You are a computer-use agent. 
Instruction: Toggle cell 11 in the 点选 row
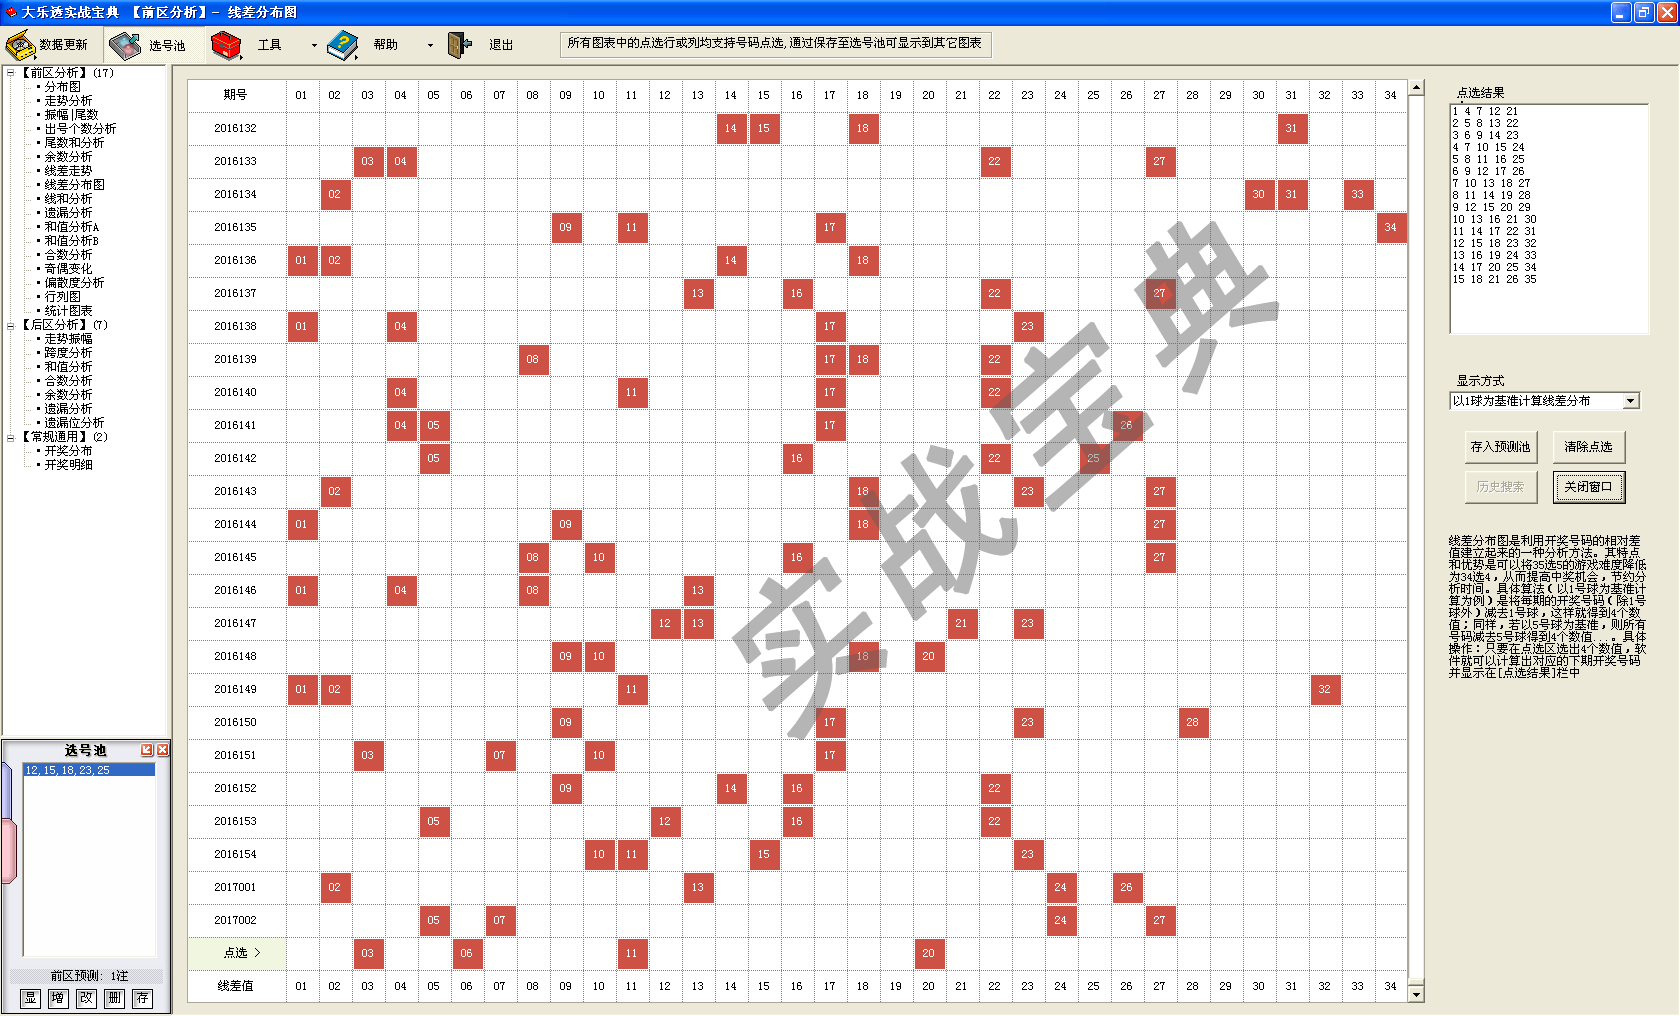coord(631,953)
